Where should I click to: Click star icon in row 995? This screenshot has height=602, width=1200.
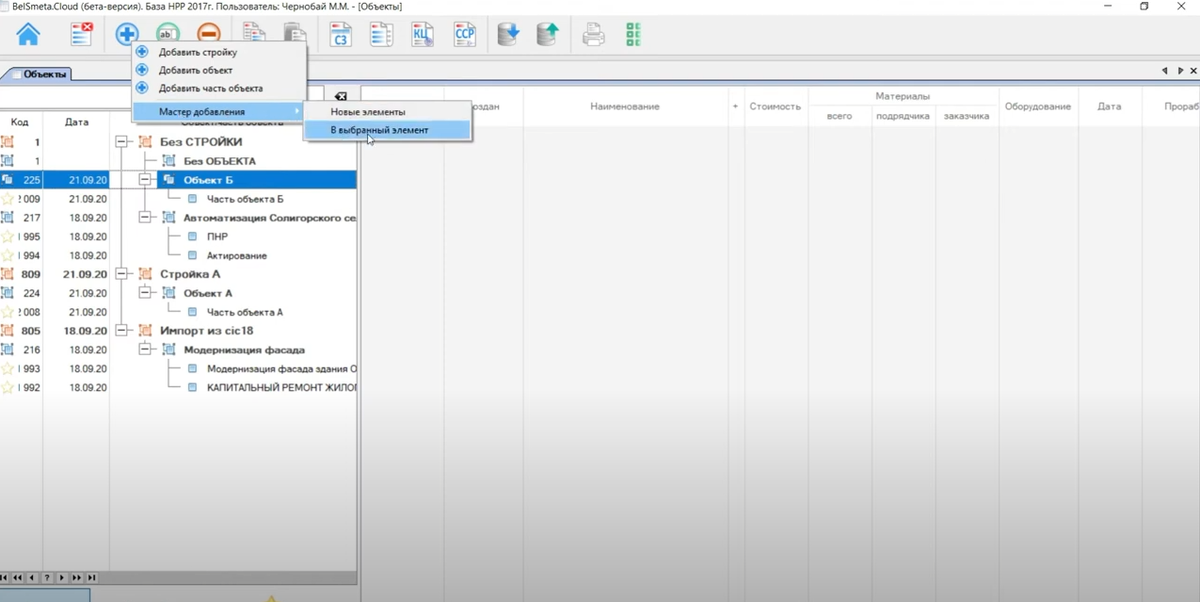coord(8,237)
